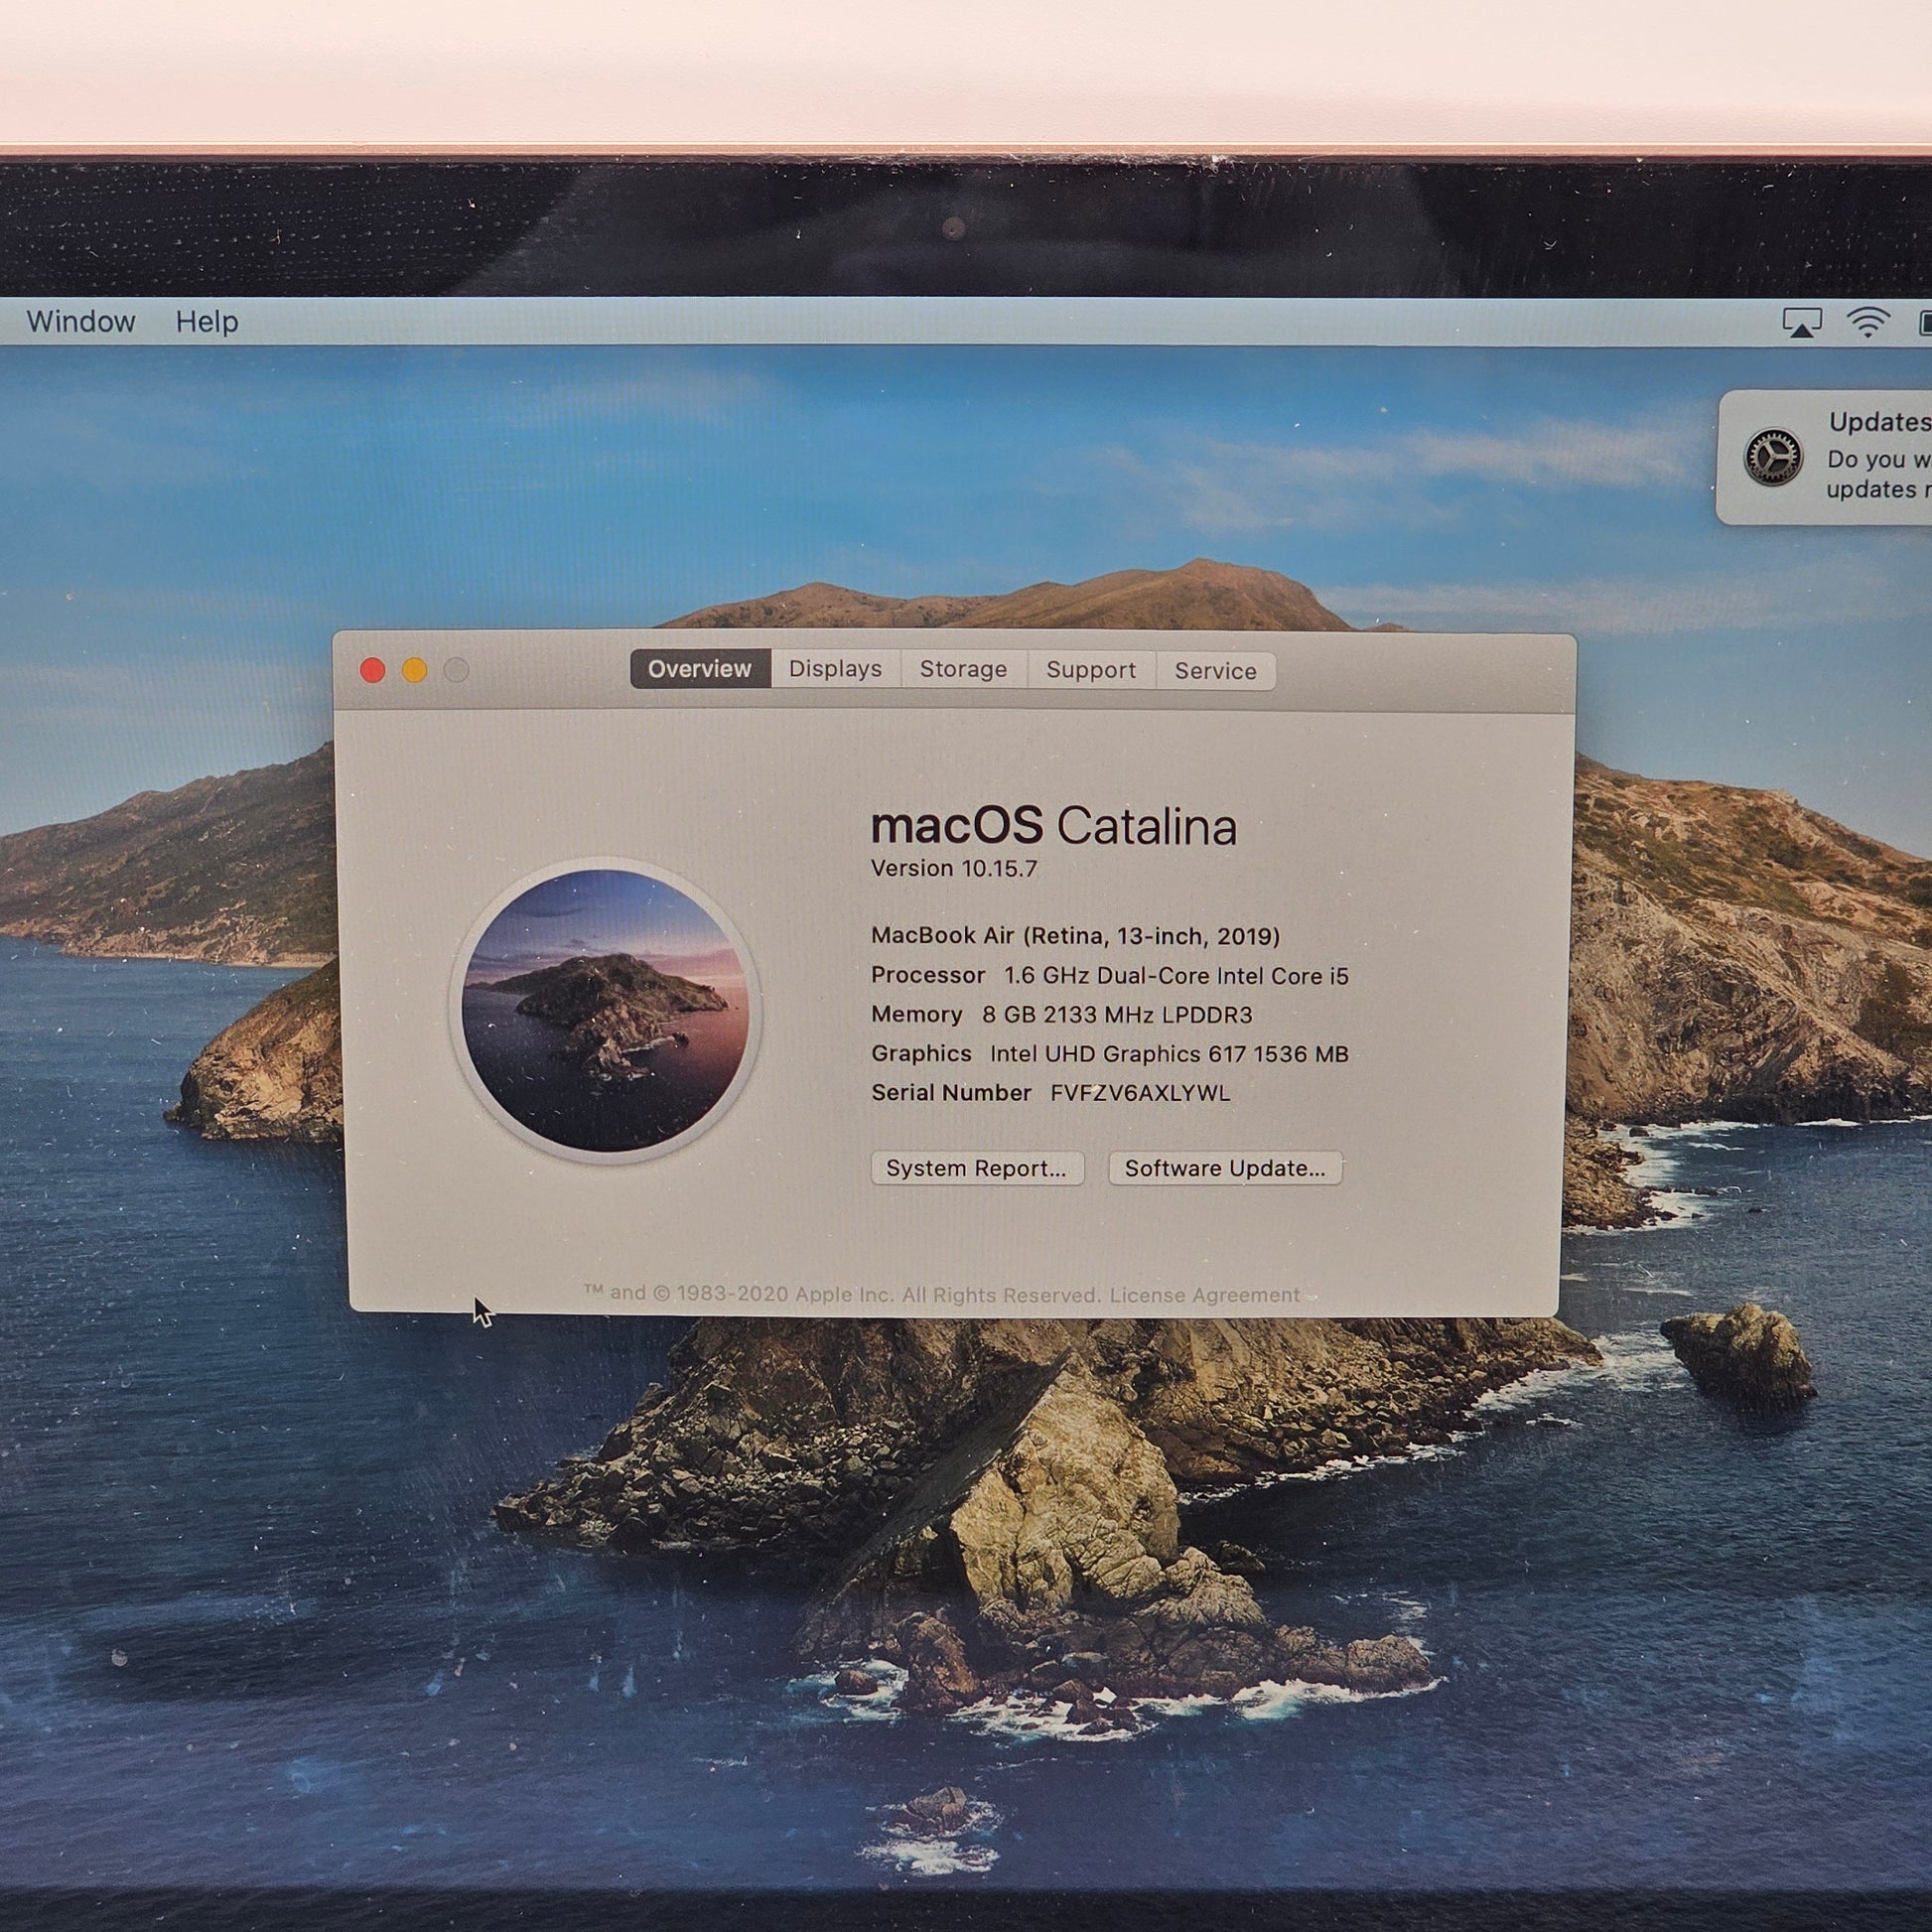This screenshot has height=1932, width=1932.
Task: Minimize window with the yellow button
Action: pyautogui.click(x=415, y=670)
